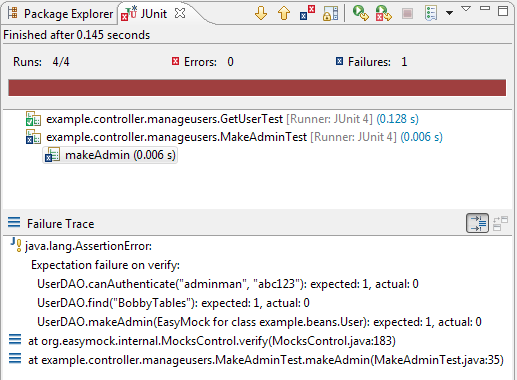Click the Failures count icon

pyautogui.click(x=339, y=61)
